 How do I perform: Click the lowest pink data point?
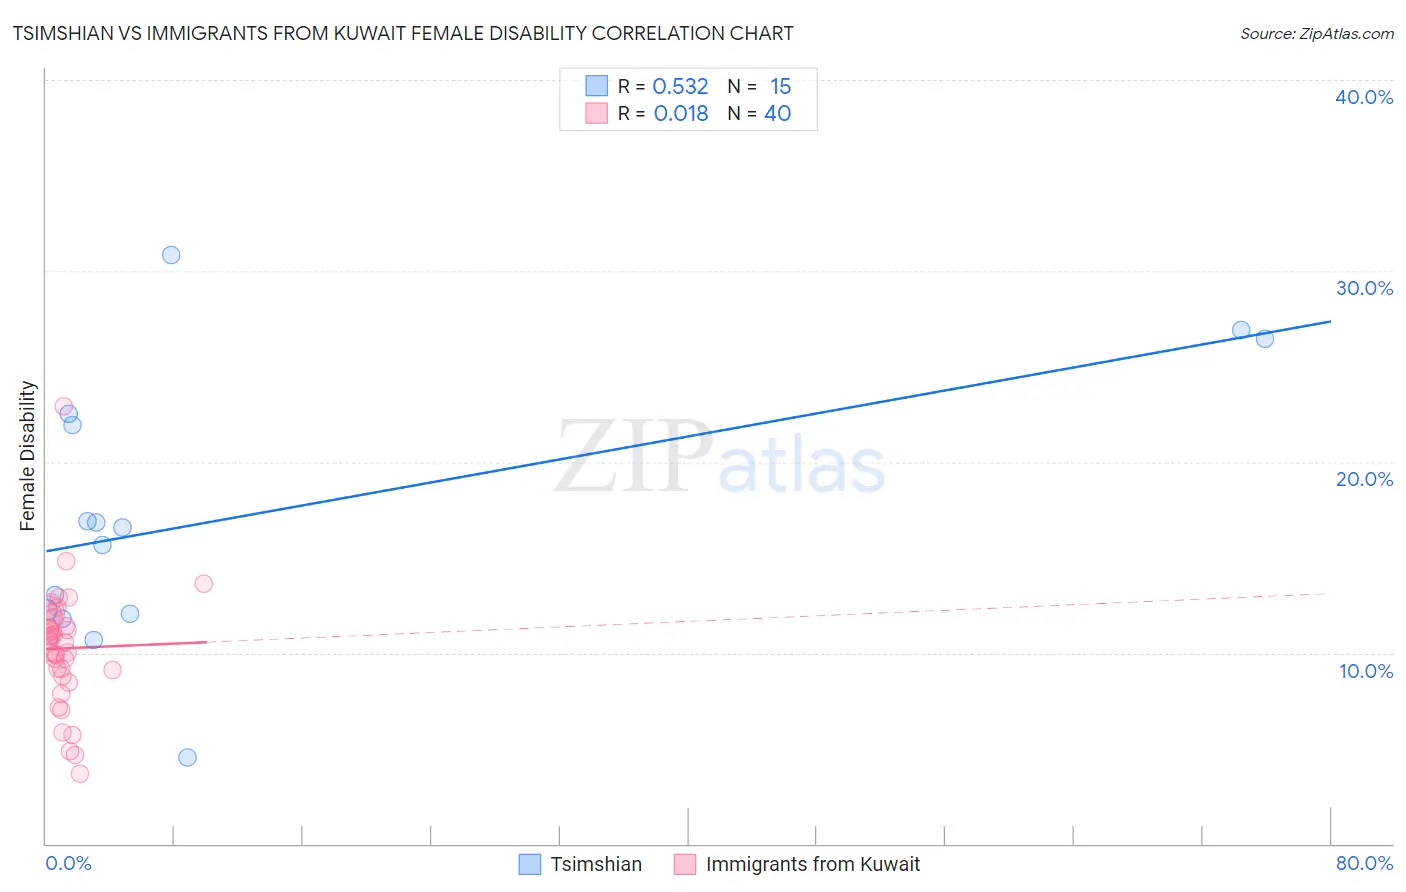(x=80, y=773)
